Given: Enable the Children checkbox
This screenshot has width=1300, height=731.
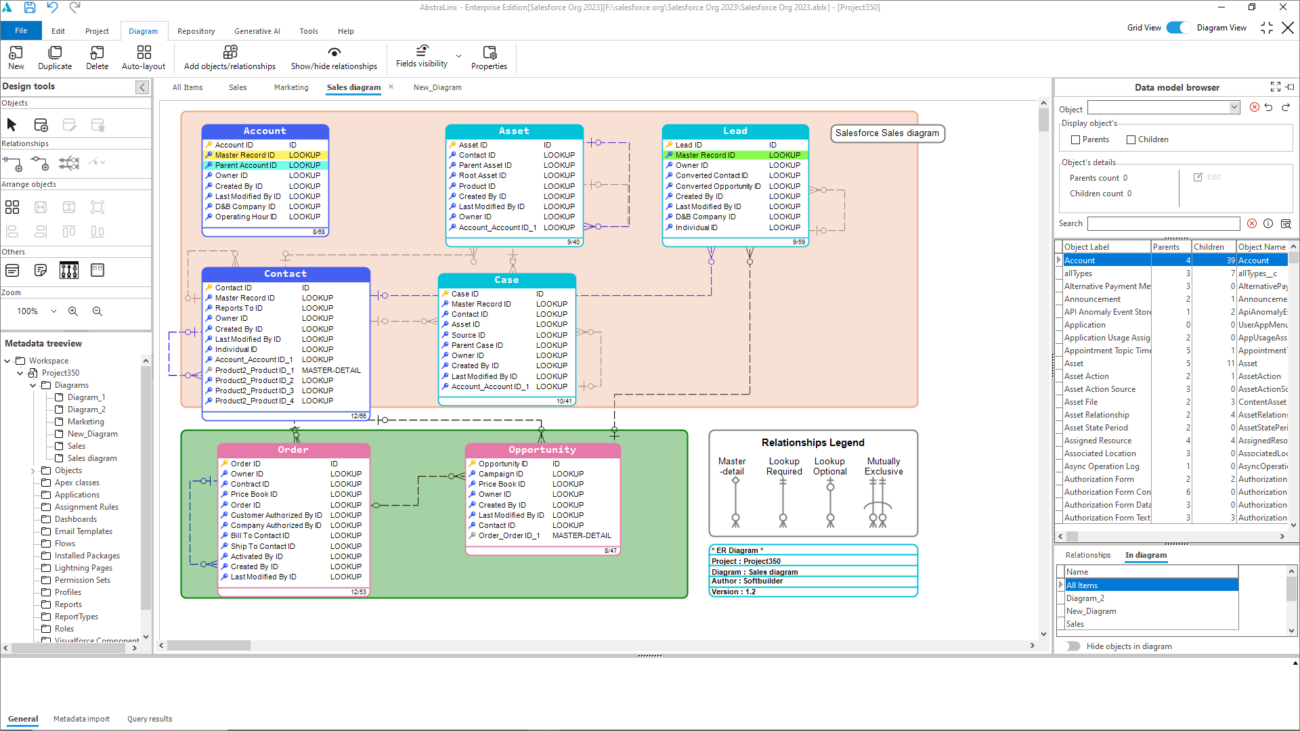Looking at the screenshot, I should click(x=1131, y=140).
